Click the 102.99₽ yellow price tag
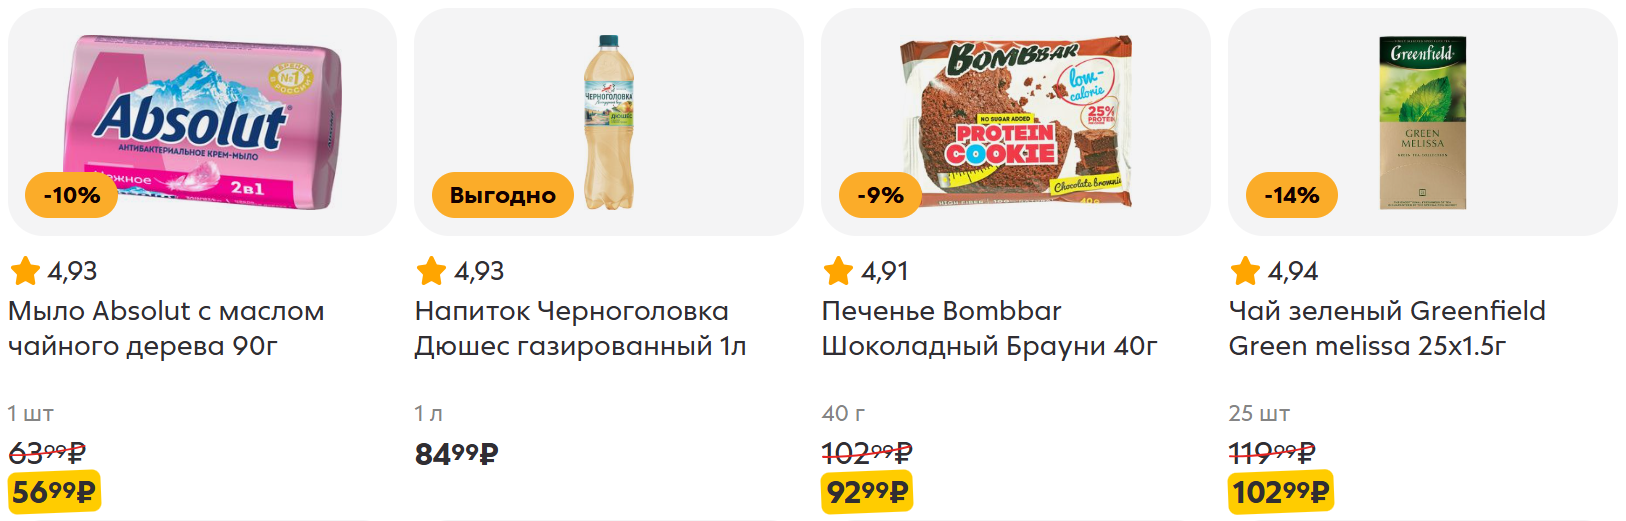The image size is (1626, 521). [x=1281, y=492]
